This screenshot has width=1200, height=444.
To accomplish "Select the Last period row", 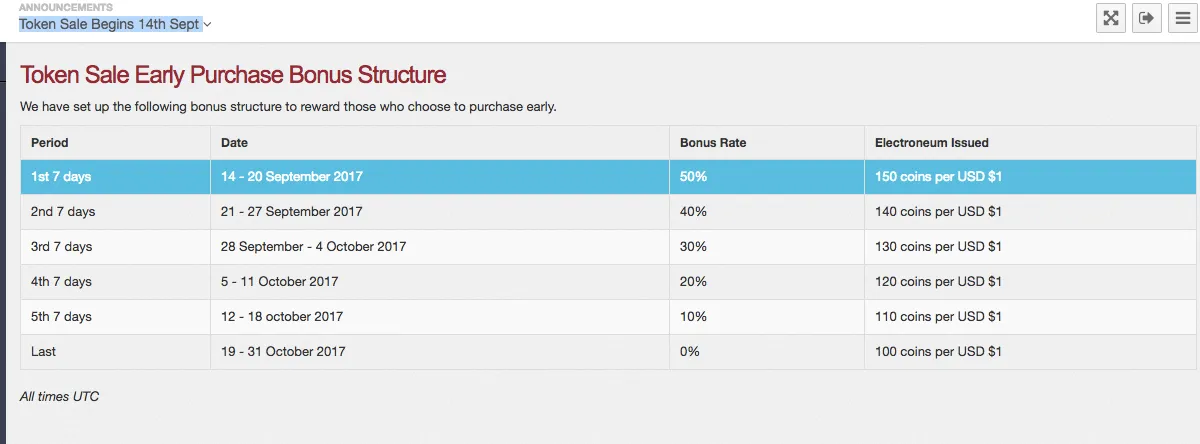I will coord(608,352).
